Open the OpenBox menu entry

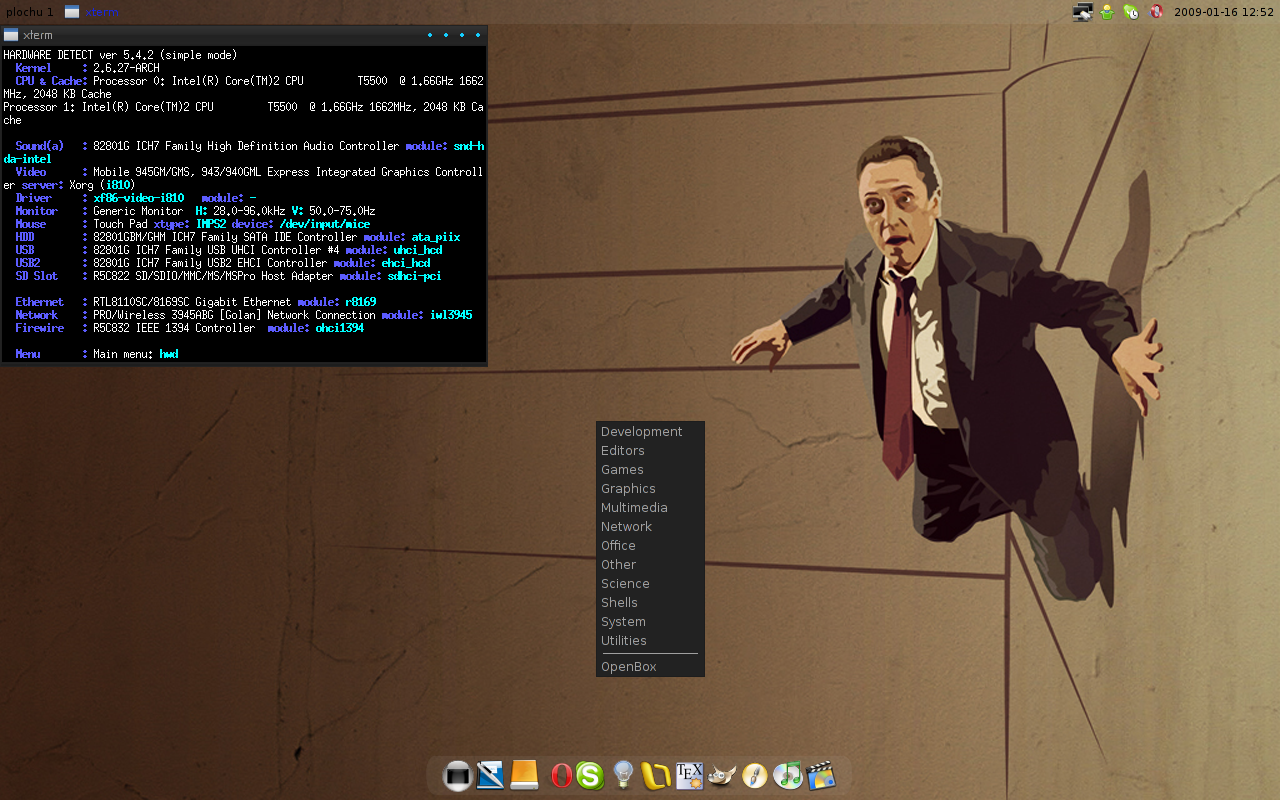coord(650,667)
